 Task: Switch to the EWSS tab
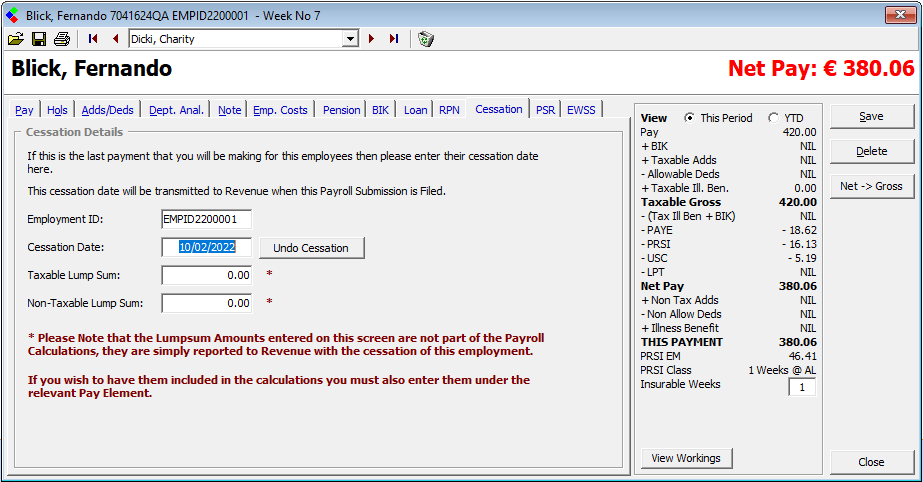[x=581, y=110]
